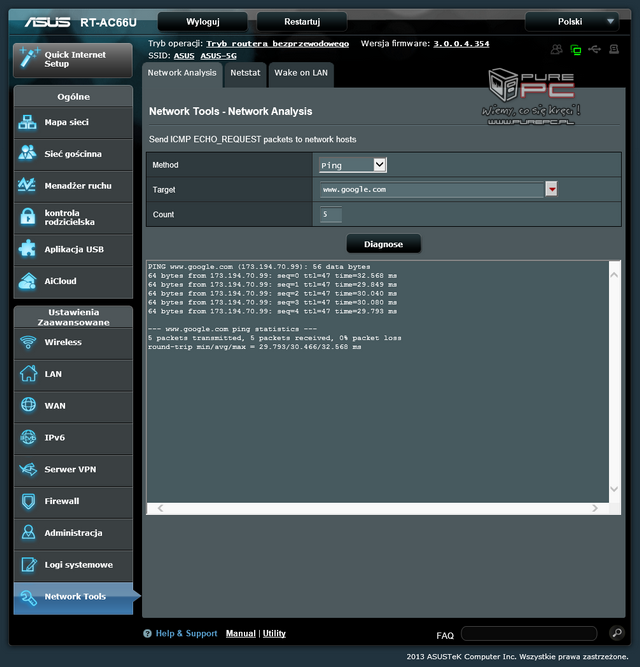Switch to the Netstat tab
The width and height of the screenshot is (640, 667).
pyautogui.click(x=245, y=73)
